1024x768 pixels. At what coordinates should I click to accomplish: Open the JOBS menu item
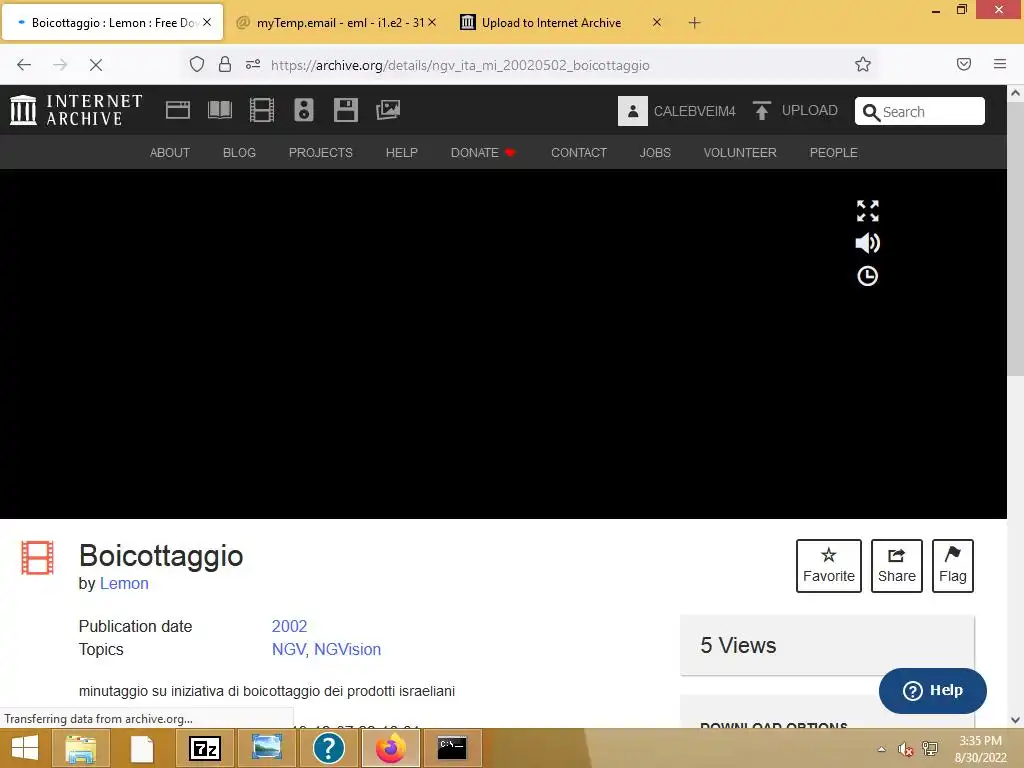tap(655, 153)
